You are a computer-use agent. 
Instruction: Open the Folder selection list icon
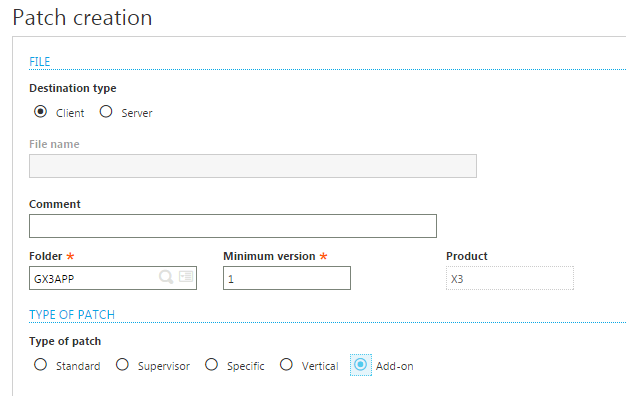point(186,276)
